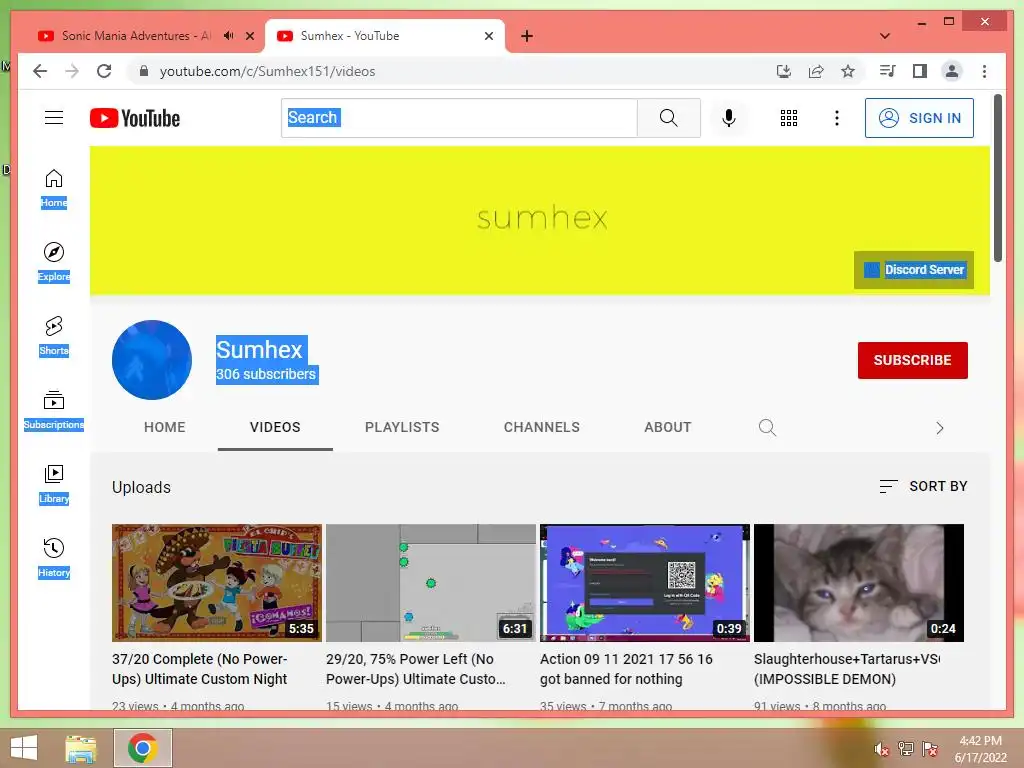Image resolution: width=1024 pixels, height=768 pixels.
Task: Open the Sort By dropdown
Action: [923, 487]
